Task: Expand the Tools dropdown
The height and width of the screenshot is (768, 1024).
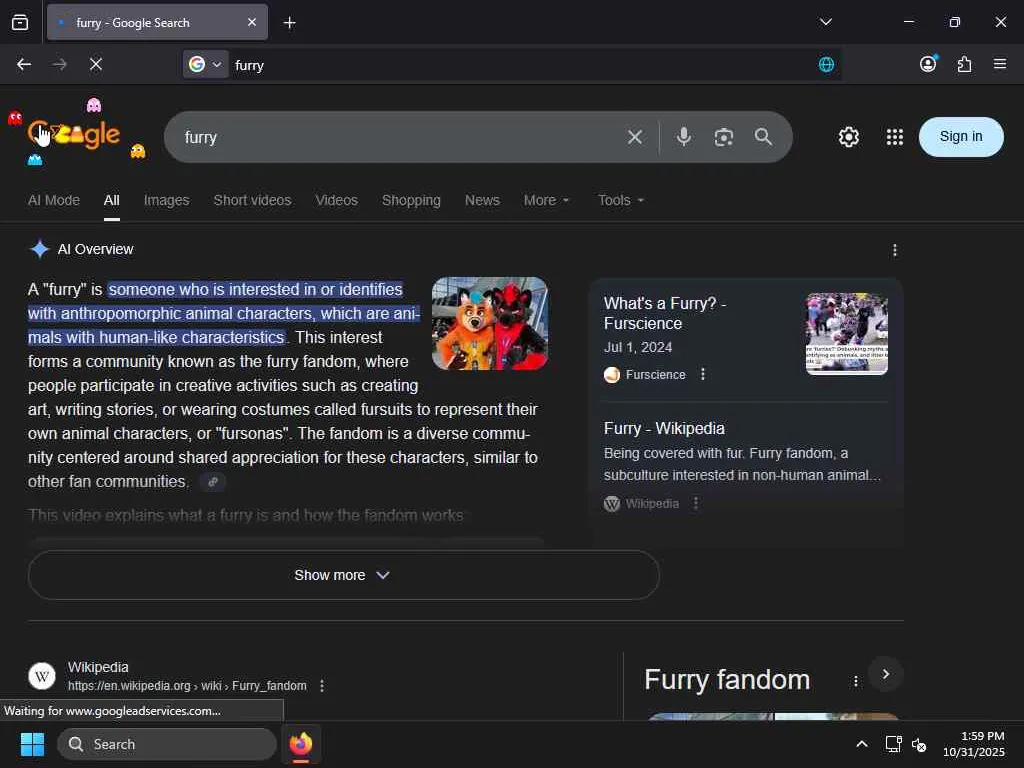Action: pos(620,200)
